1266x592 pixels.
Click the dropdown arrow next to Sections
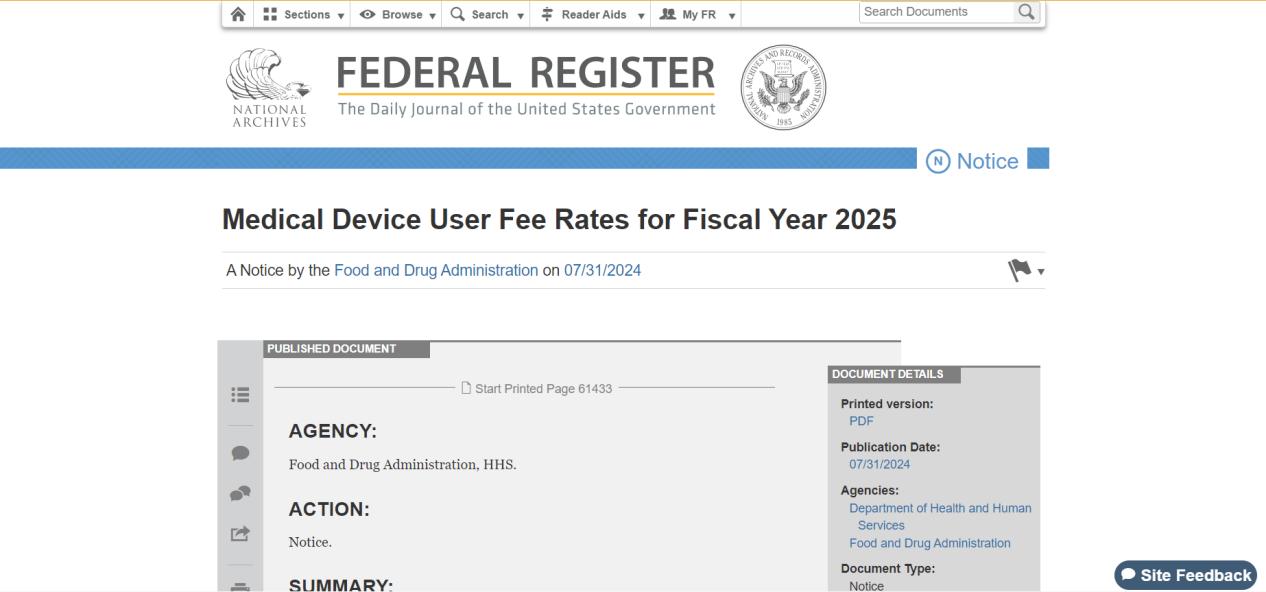(341, 16)
